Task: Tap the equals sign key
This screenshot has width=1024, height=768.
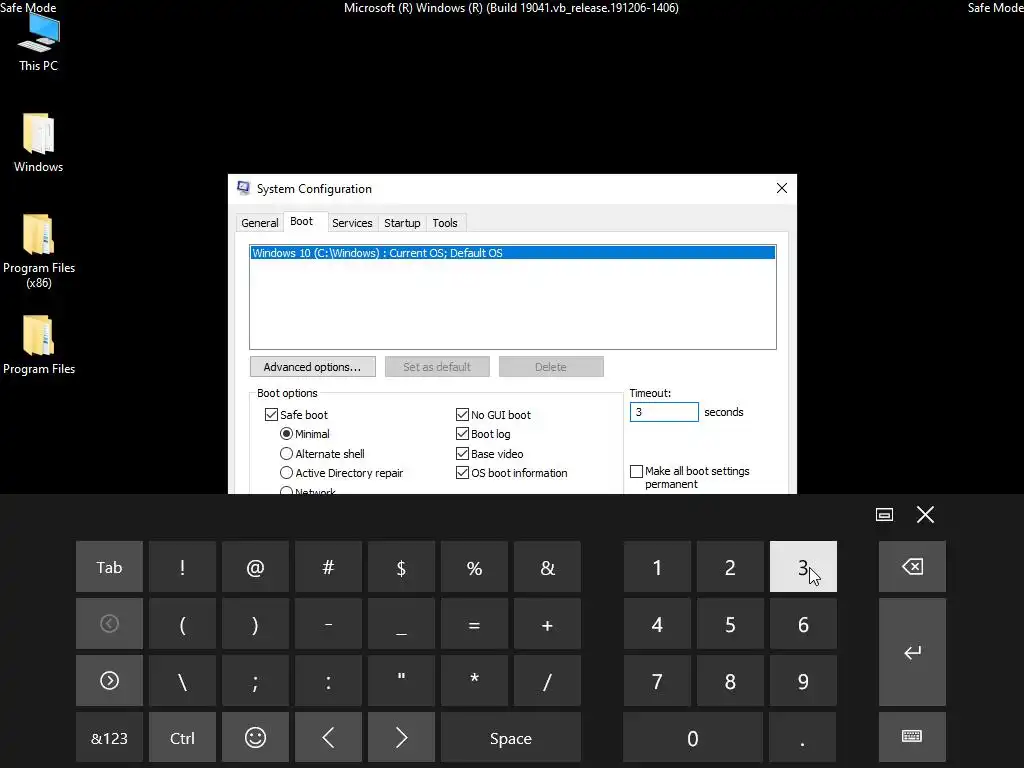Action: (474, 624)
